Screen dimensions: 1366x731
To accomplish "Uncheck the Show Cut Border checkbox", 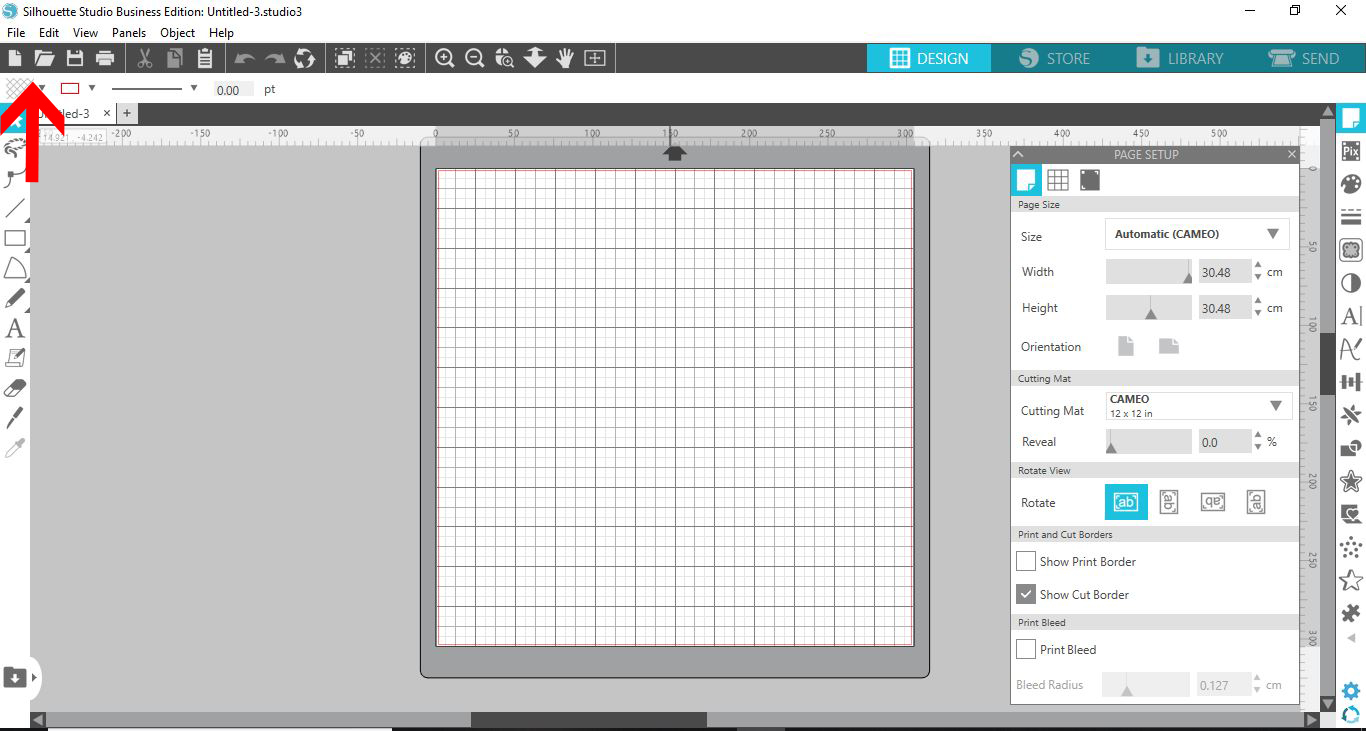I will 1026,594.
